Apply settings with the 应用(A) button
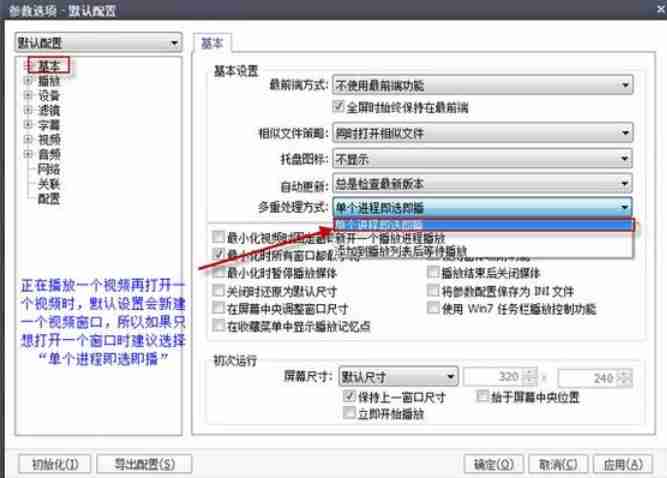Screen dimensions: 667x478 [x=623, y=464]
